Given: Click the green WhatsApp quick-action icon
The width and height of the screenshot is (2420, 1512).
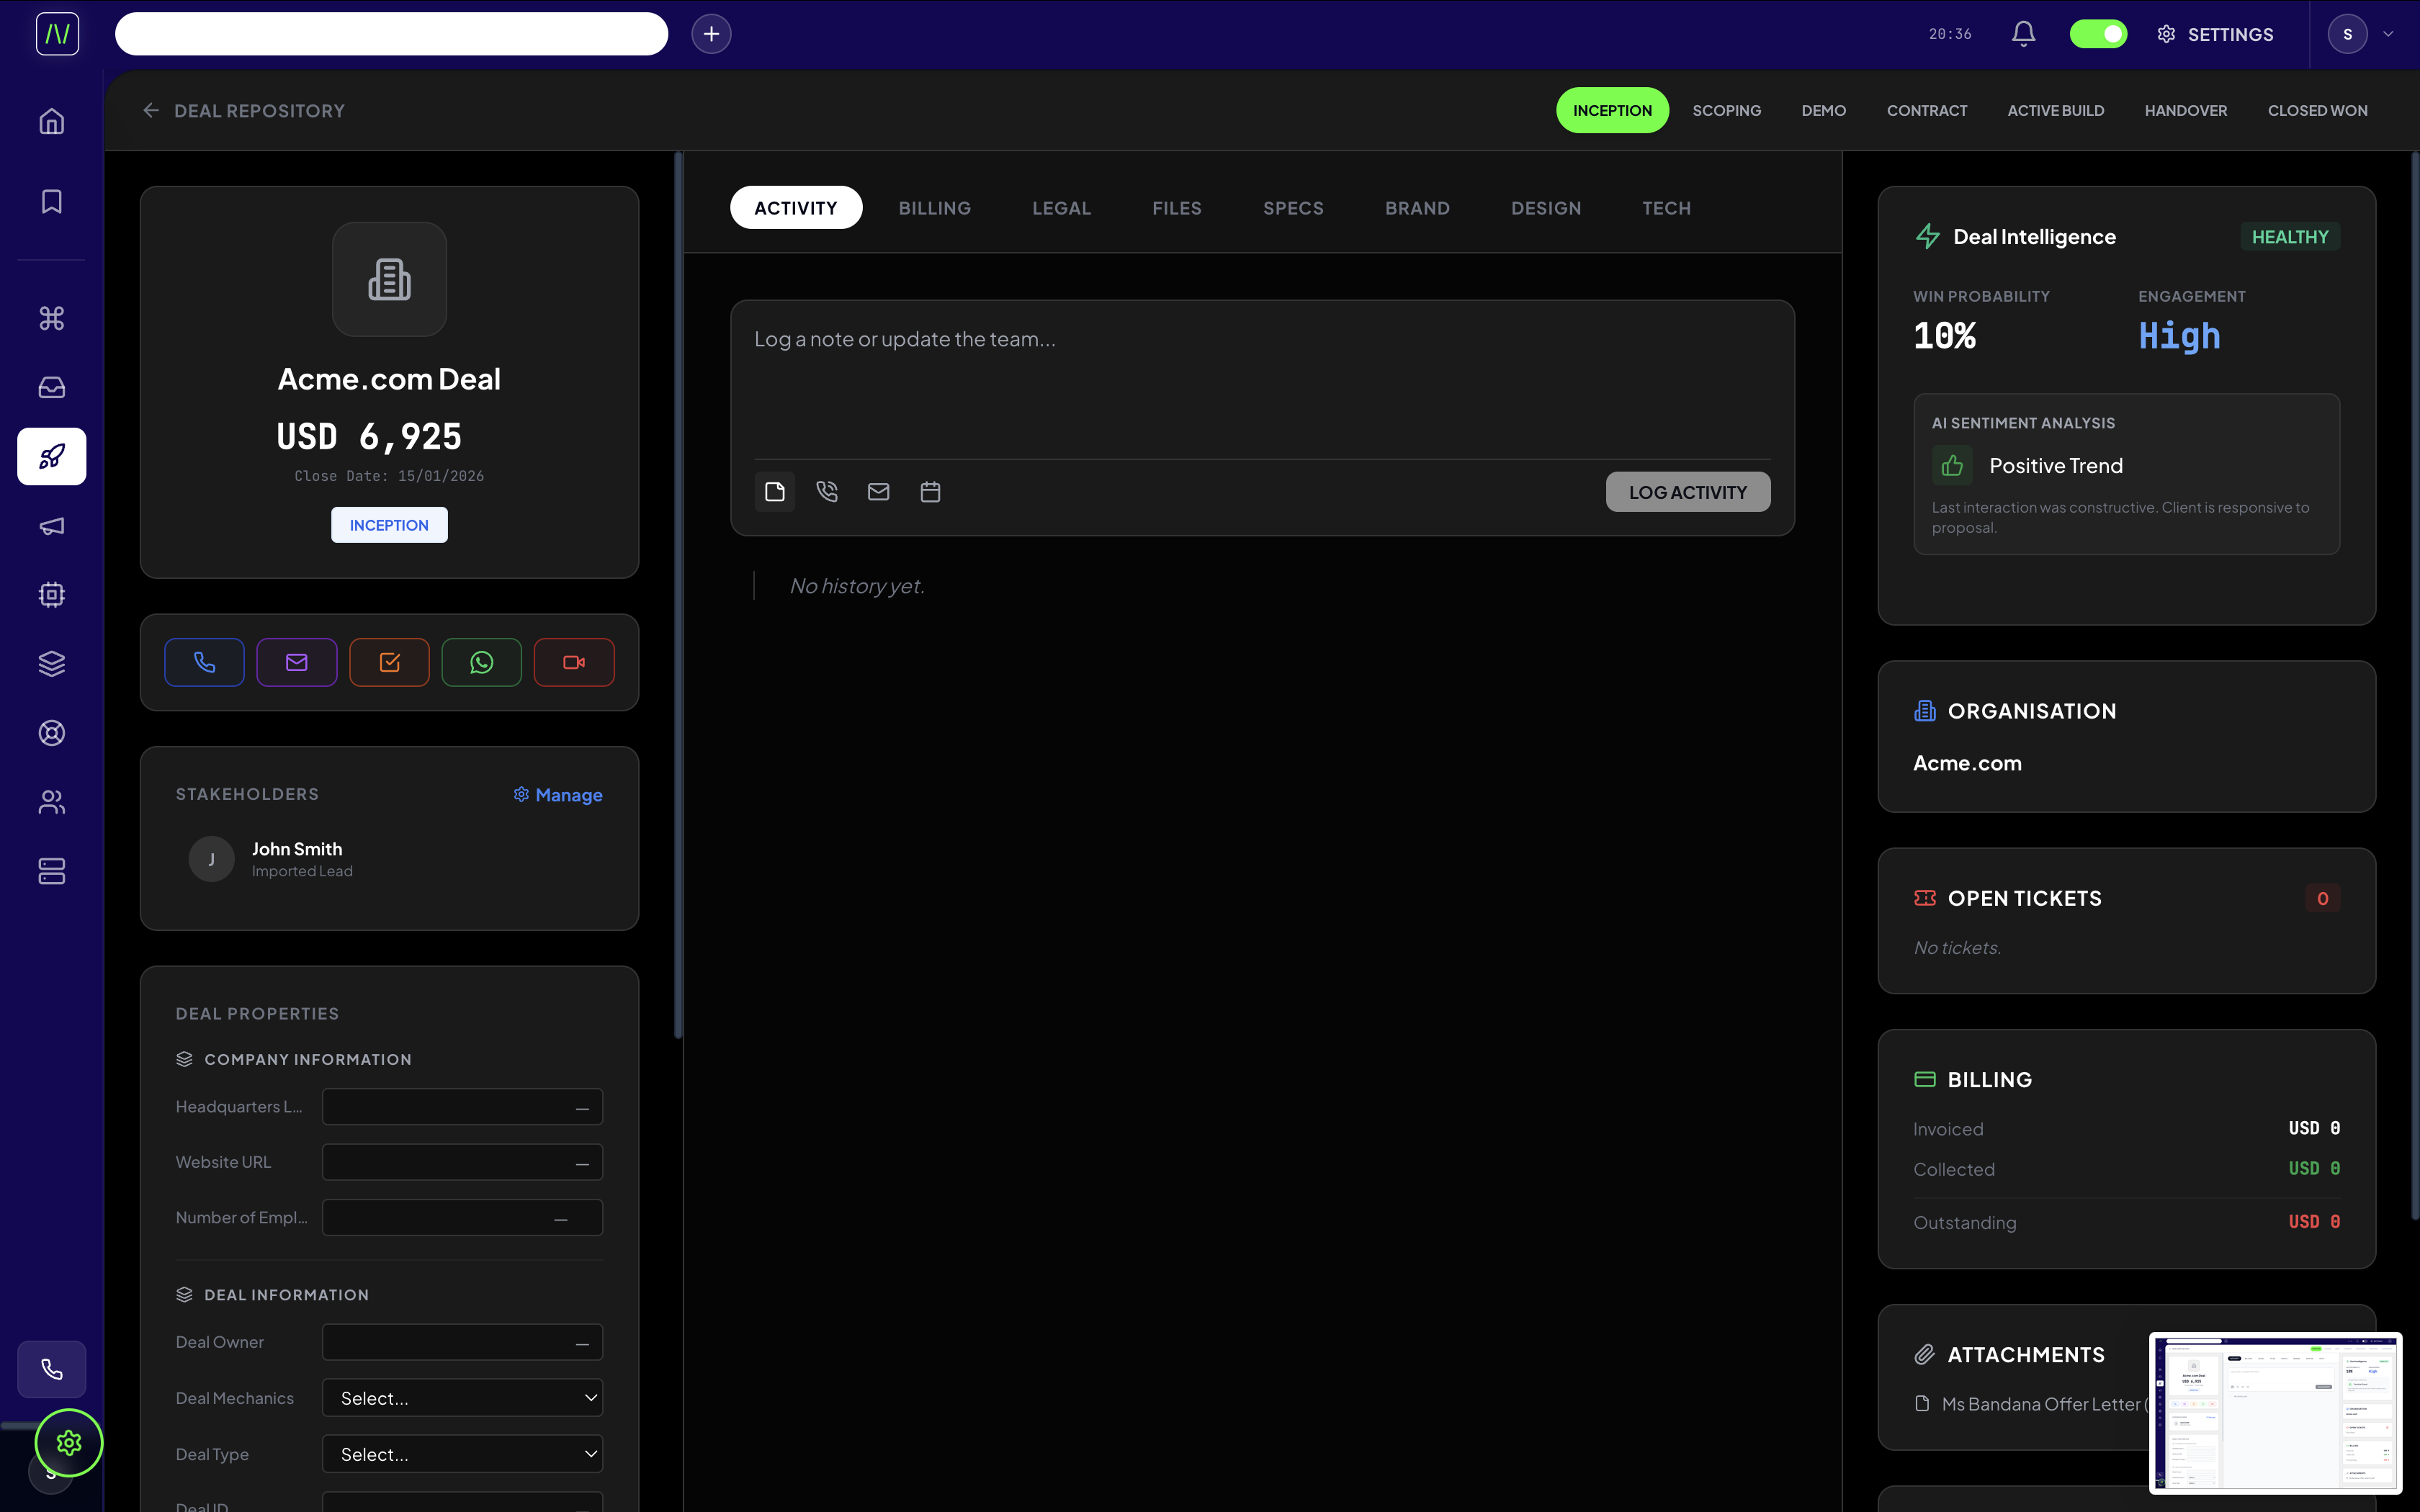Looking at the screenshot, I should (482, 661).
